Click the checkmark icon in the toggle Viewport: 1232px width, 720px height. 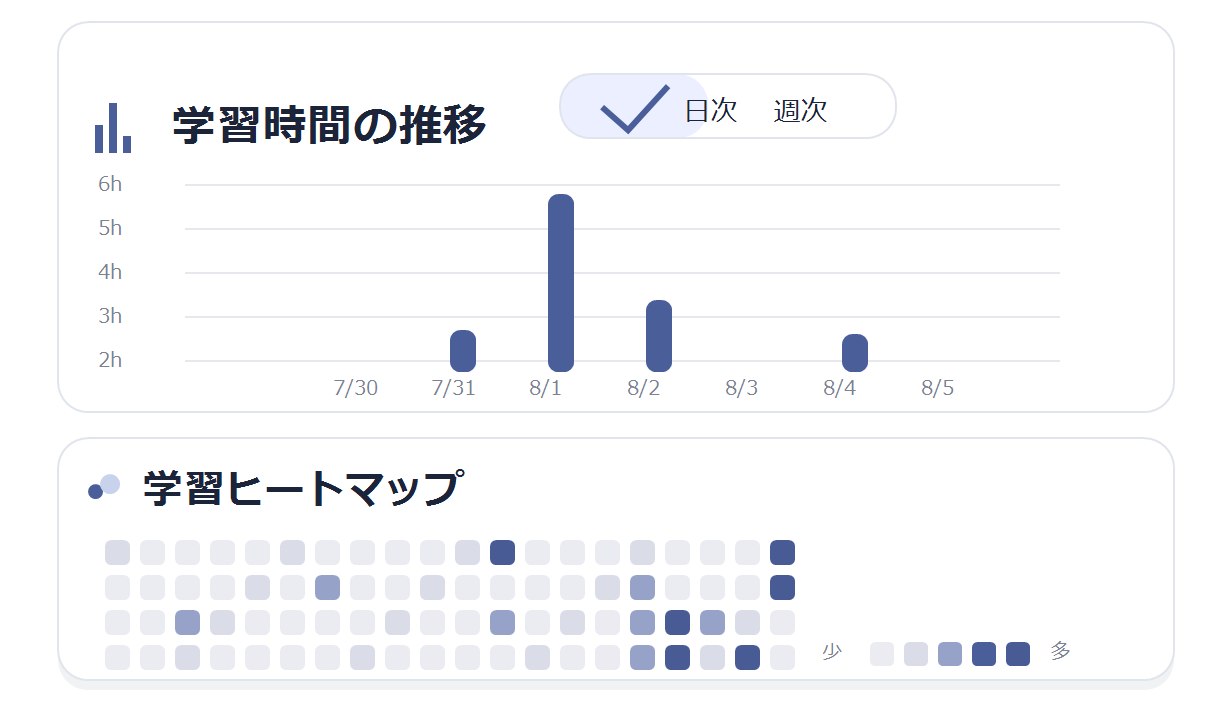click(x=635, y=108)
